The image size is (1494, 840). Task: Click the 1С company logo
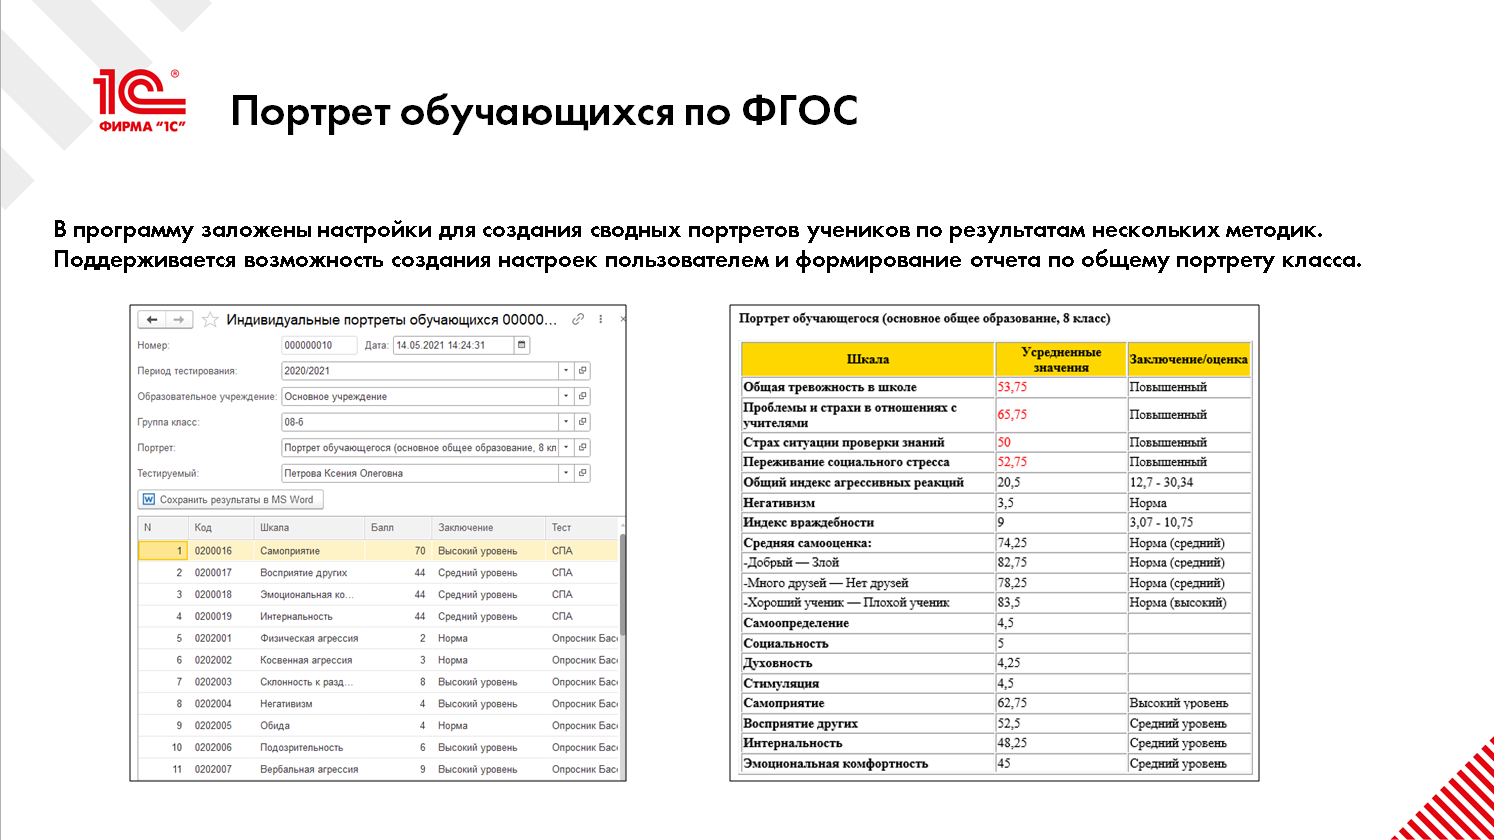click(141, 101)
